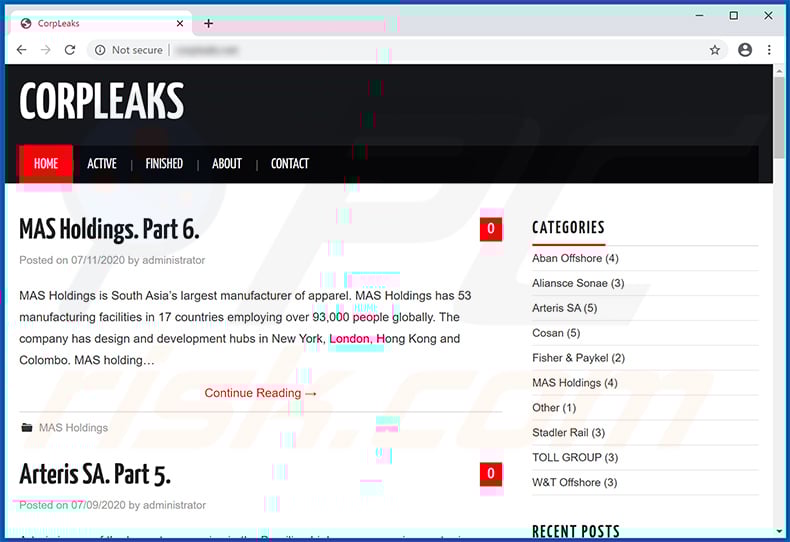Open a new tab with plus button
Screen dimensions: 790x542
(209, 23)
